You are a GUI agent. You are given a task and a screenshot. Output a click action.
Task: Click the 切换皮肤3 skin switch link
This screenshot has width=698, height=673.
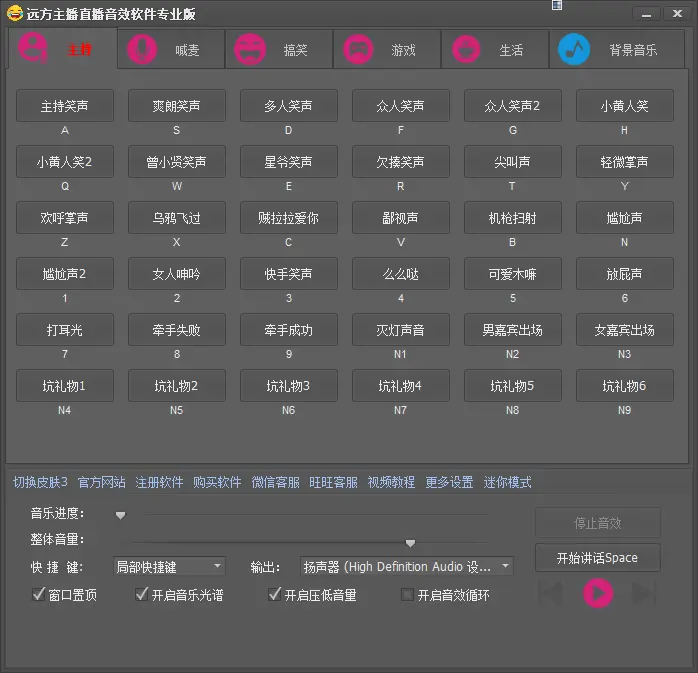tap(40, 482)
